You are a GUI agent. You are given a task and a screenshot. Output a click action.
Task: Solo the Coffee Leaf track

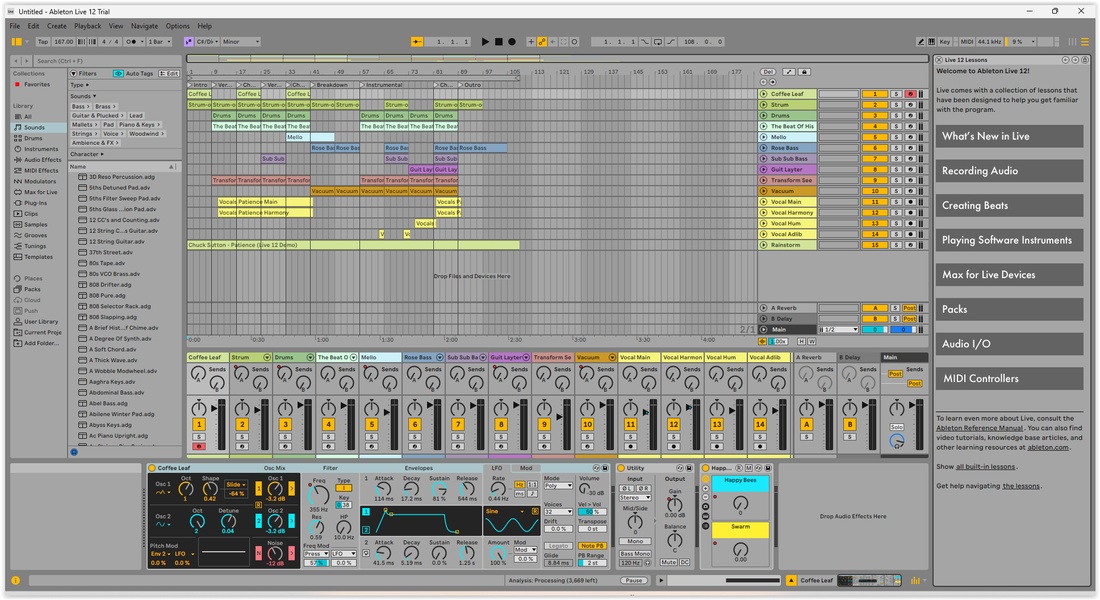pyautogui.click(x=896, y=94)
